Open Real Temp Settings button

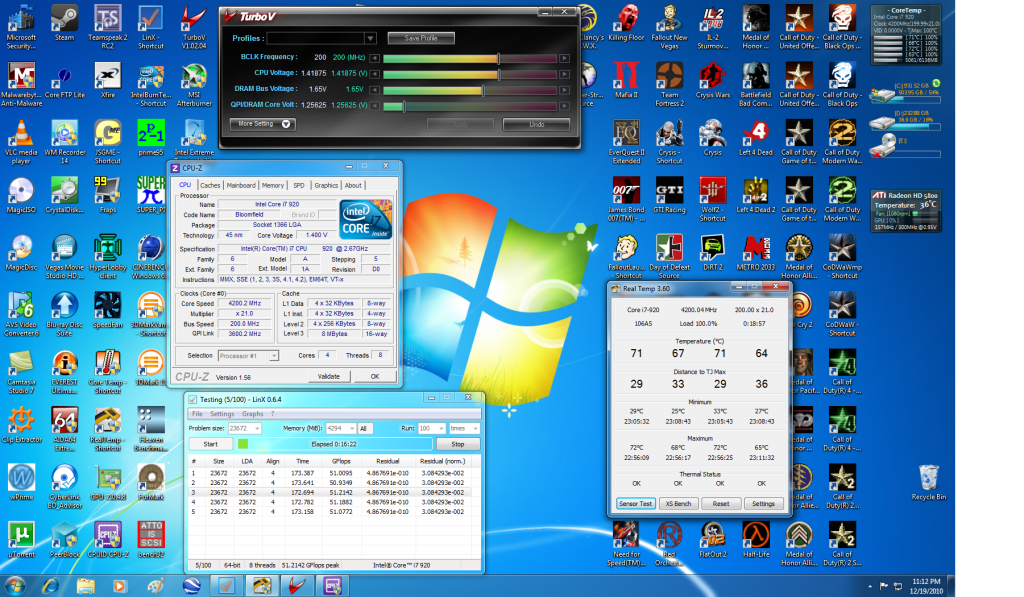pos(763,504)
